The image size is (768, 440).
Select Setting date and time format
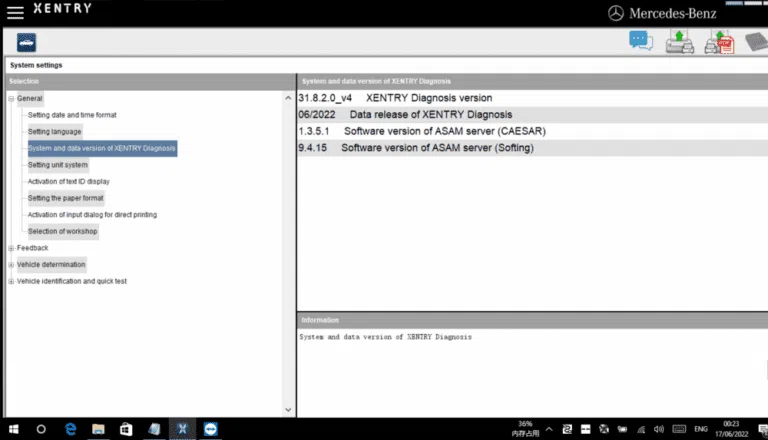click(72, 115)
